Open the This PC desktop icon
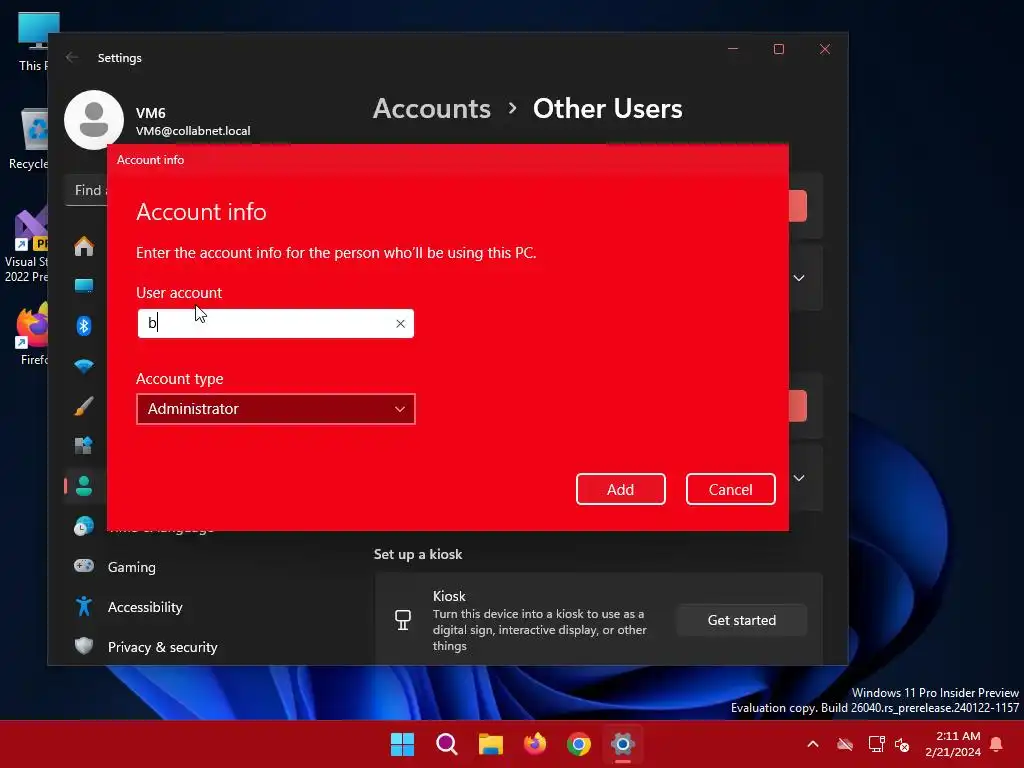The height and width of the screenshot is (768, 1024). 33,42
